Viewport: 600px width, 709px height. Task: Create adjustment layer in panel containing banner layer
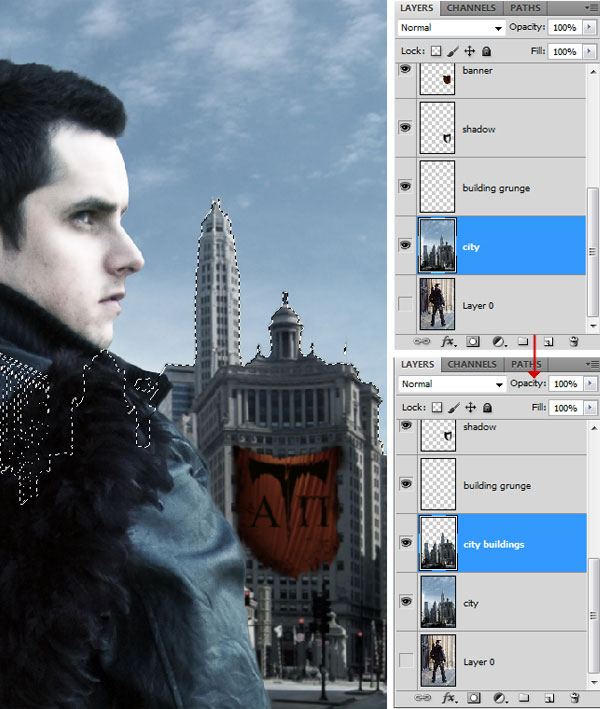coord(499,342)
